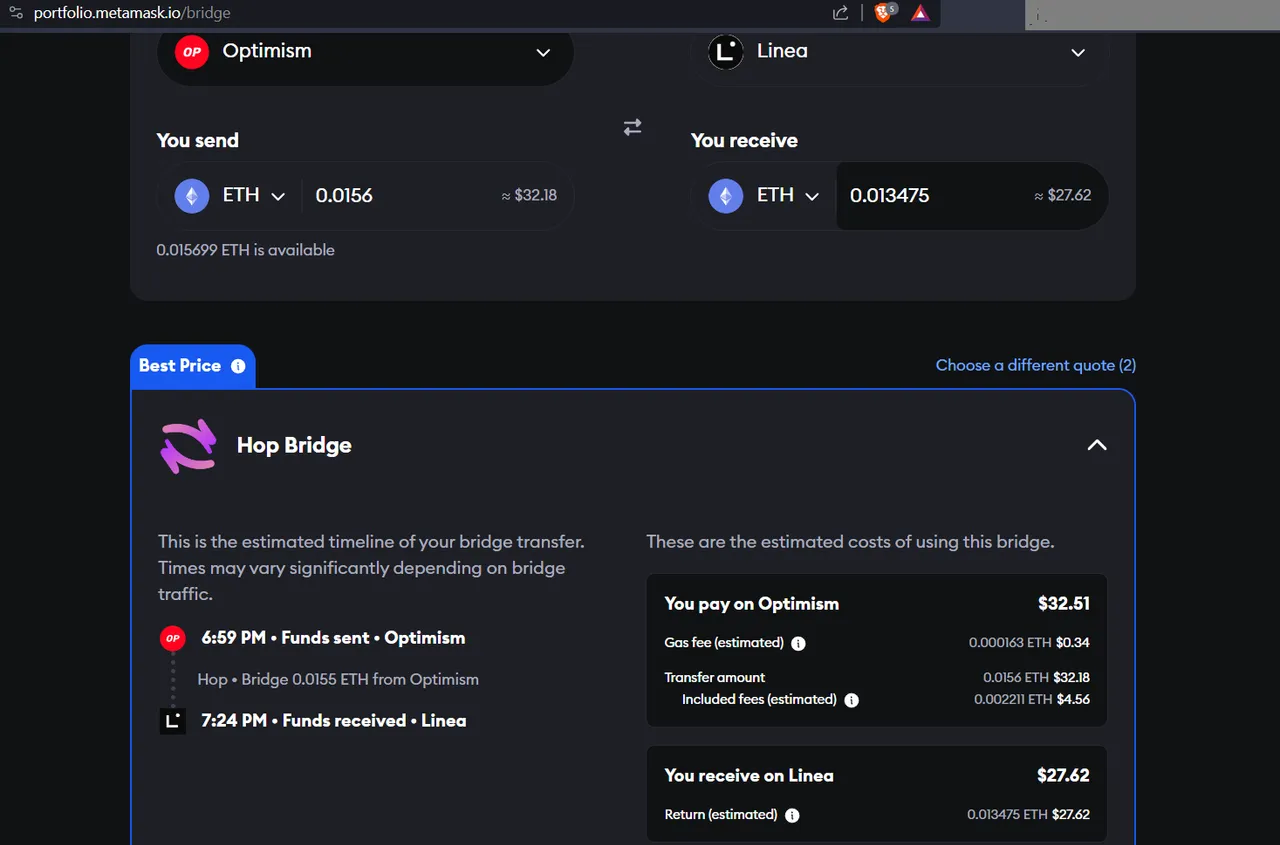1280x845 pixels.
Task: Click the Optimism icon in timeline
Action: 173,638
